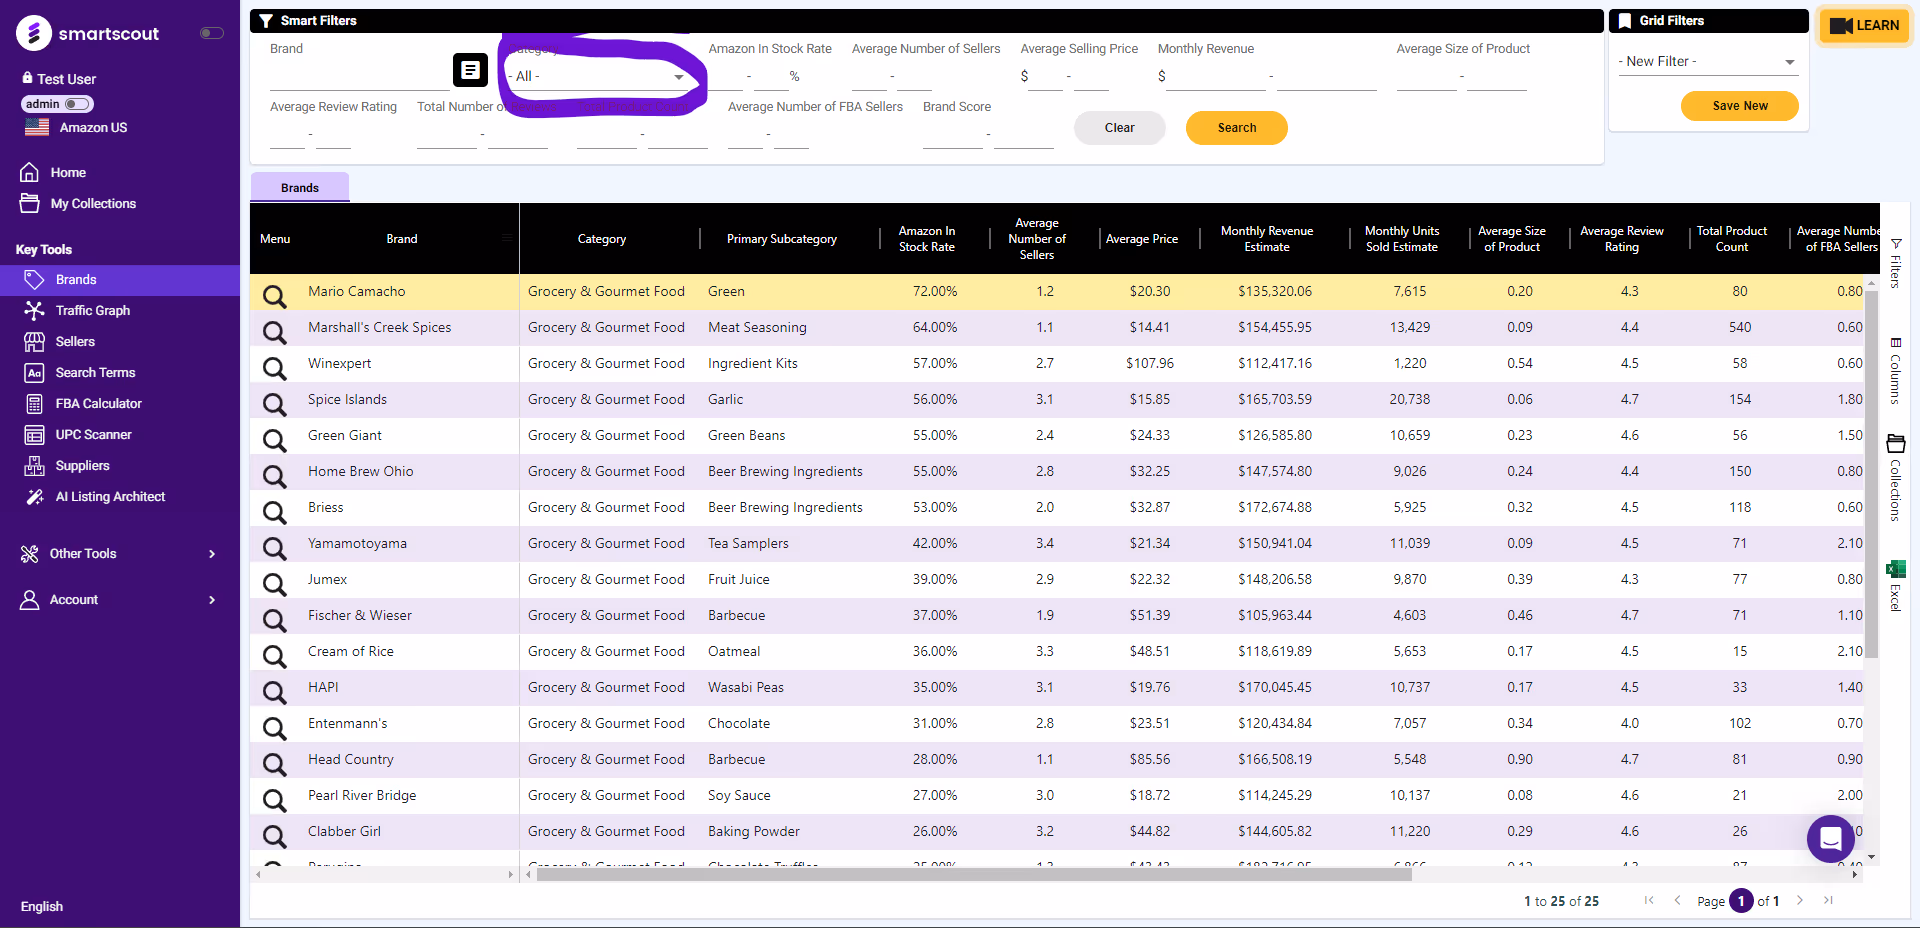Toggle the admin switch
This screenshot has height=928, width=1920.
pos(77,104)
